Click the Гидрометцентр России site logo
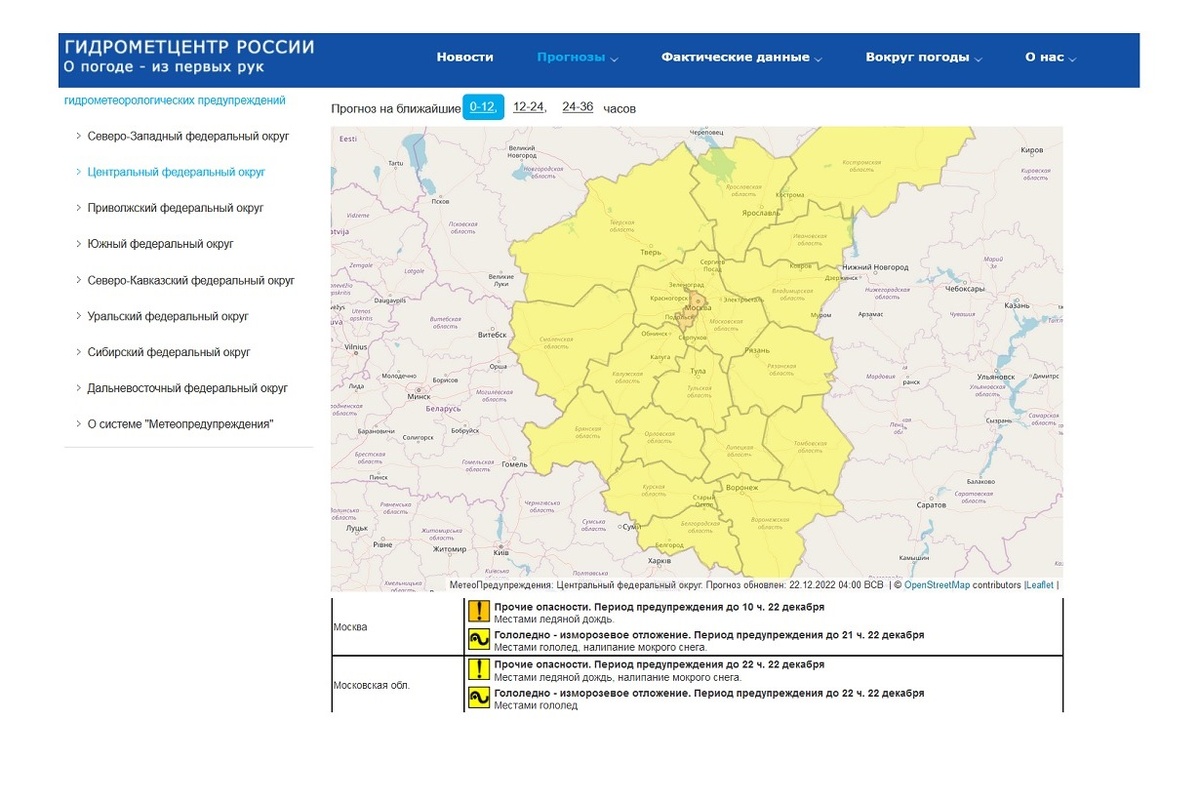This screenshot has height=800, width=1200. click(189, 56)
